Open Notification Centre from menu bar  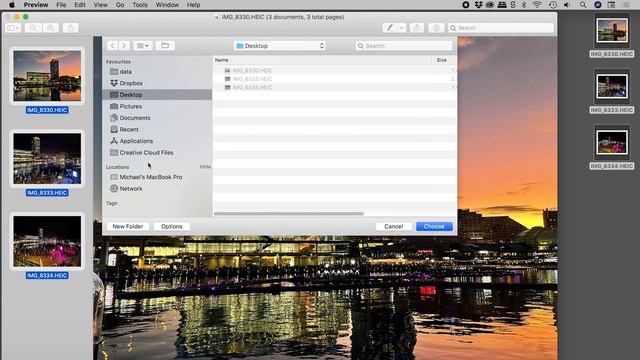(x=625, y=5)
